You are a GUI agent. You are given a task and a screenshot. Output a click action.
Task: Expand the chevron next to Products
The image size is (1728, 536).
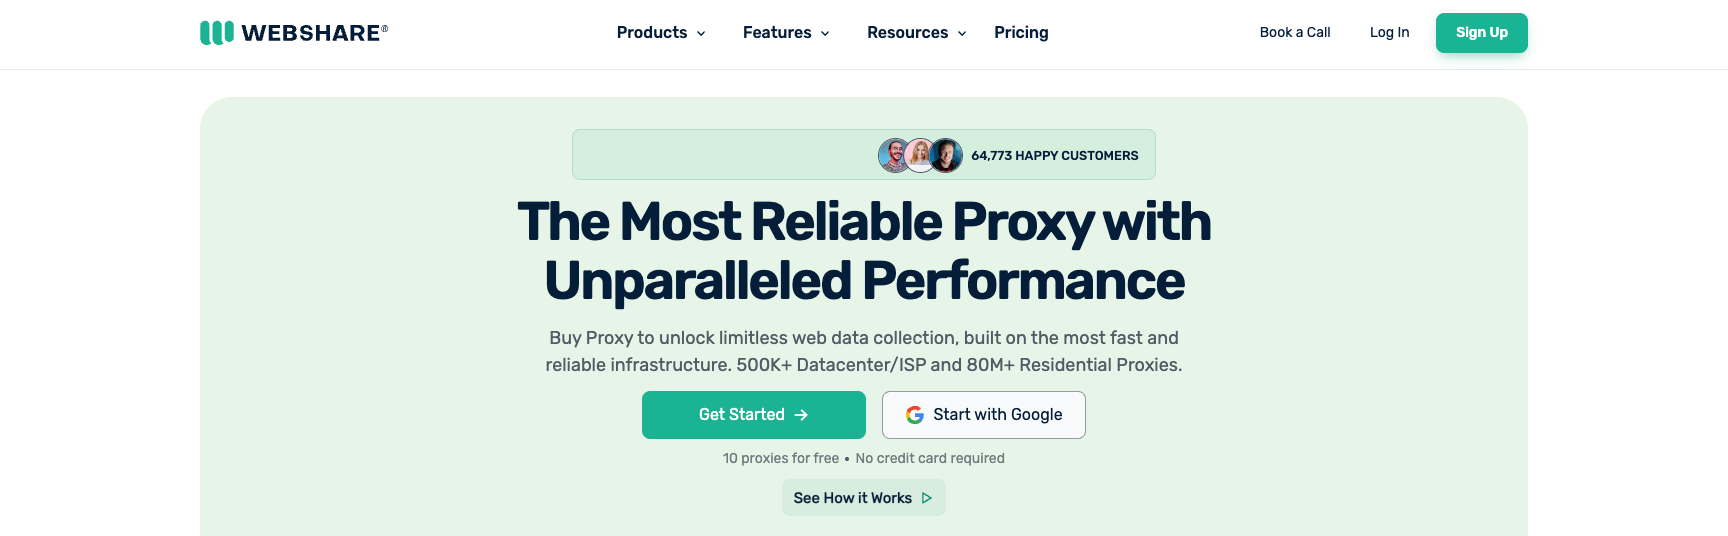tap(701, 34)
